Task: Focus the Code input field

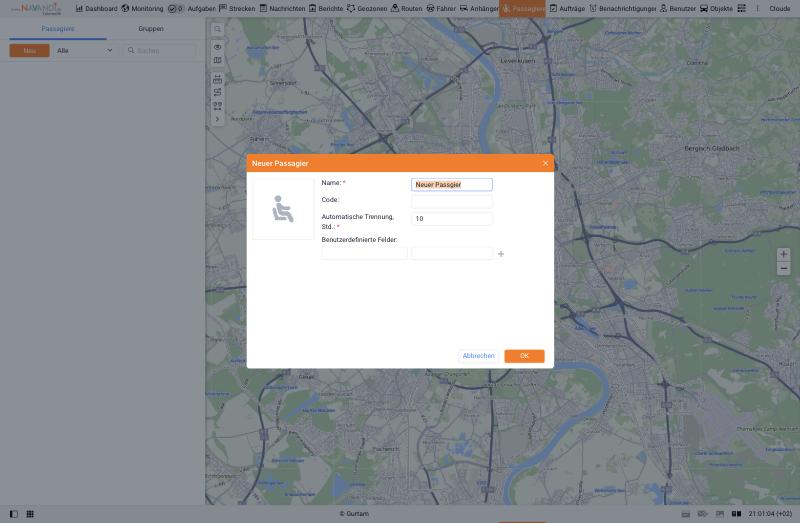Action: click(x=452, y=202)
